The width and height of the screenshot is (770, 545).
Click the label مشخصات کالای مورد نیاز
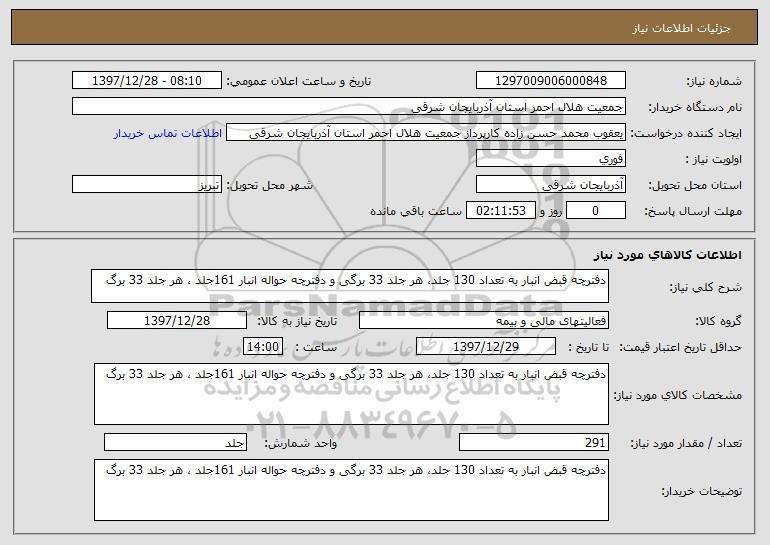point(678,395)
